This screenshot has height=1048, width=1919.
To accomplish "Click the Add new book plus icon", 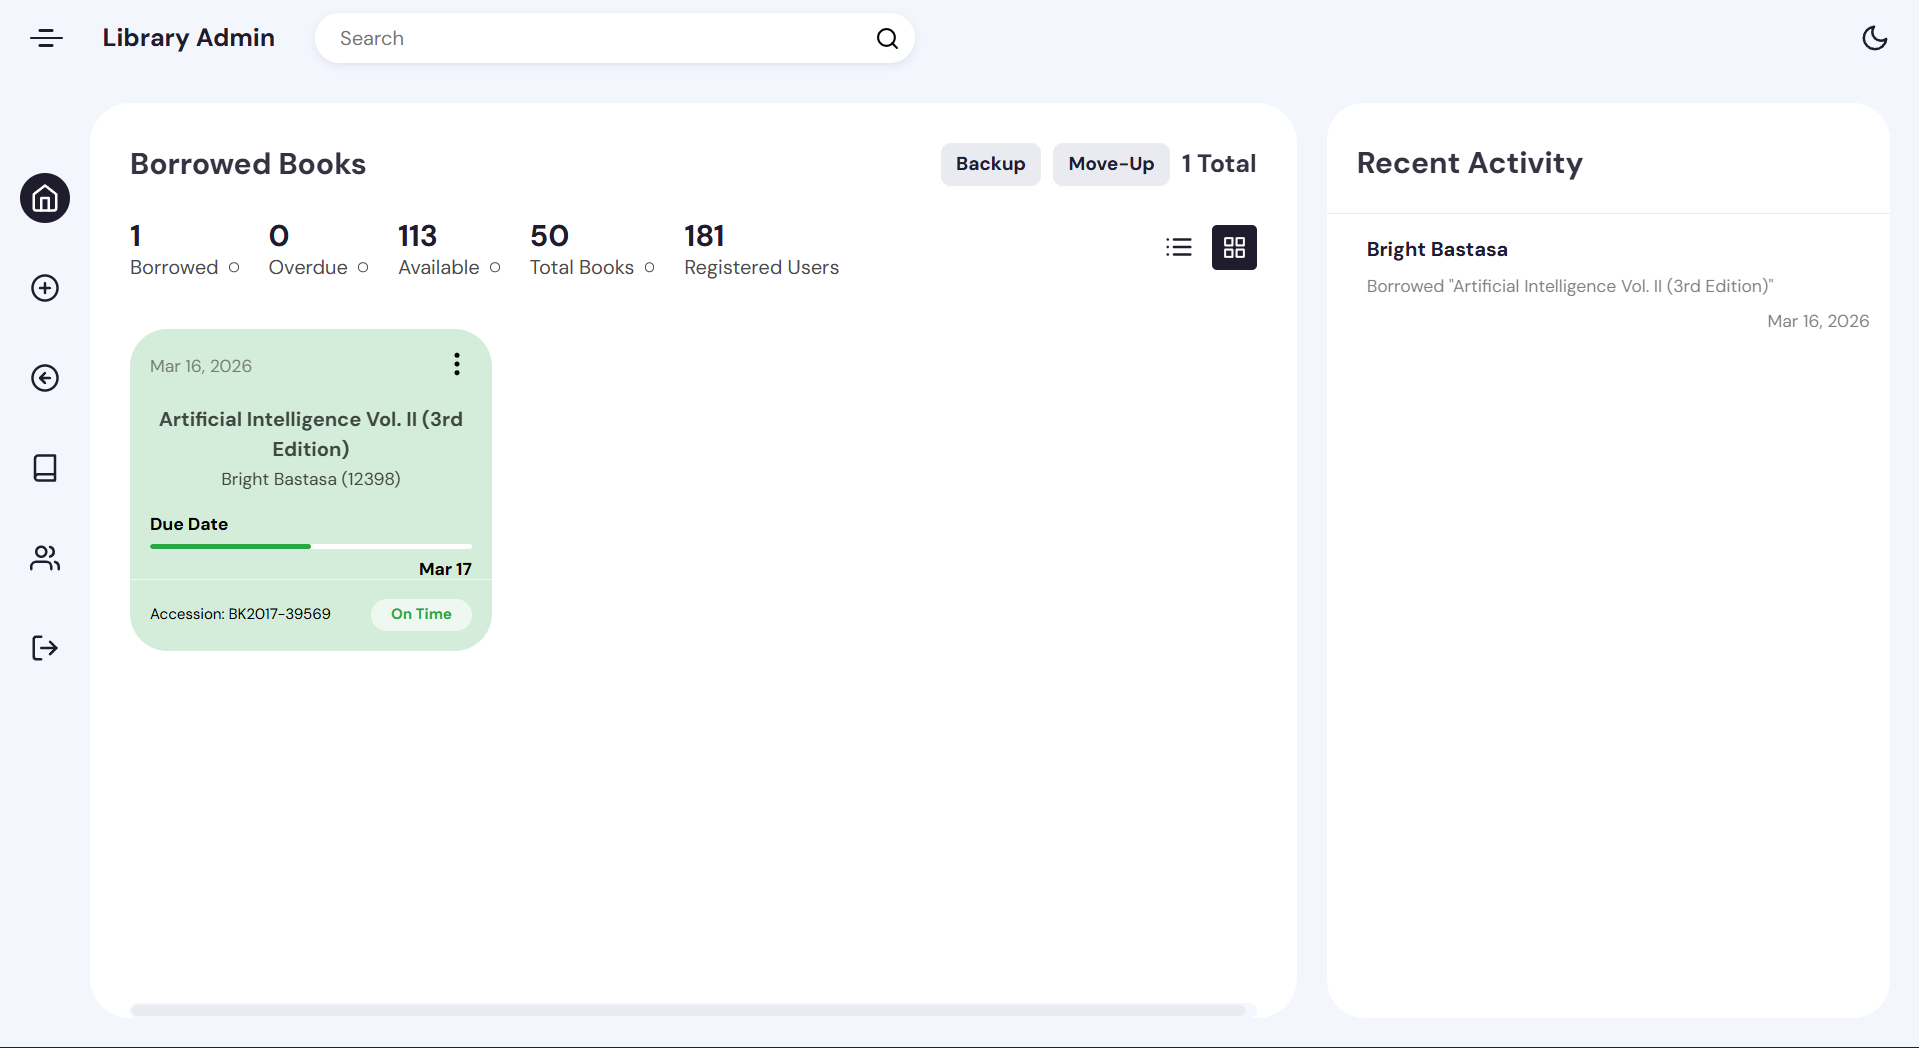I will [44, 288].
